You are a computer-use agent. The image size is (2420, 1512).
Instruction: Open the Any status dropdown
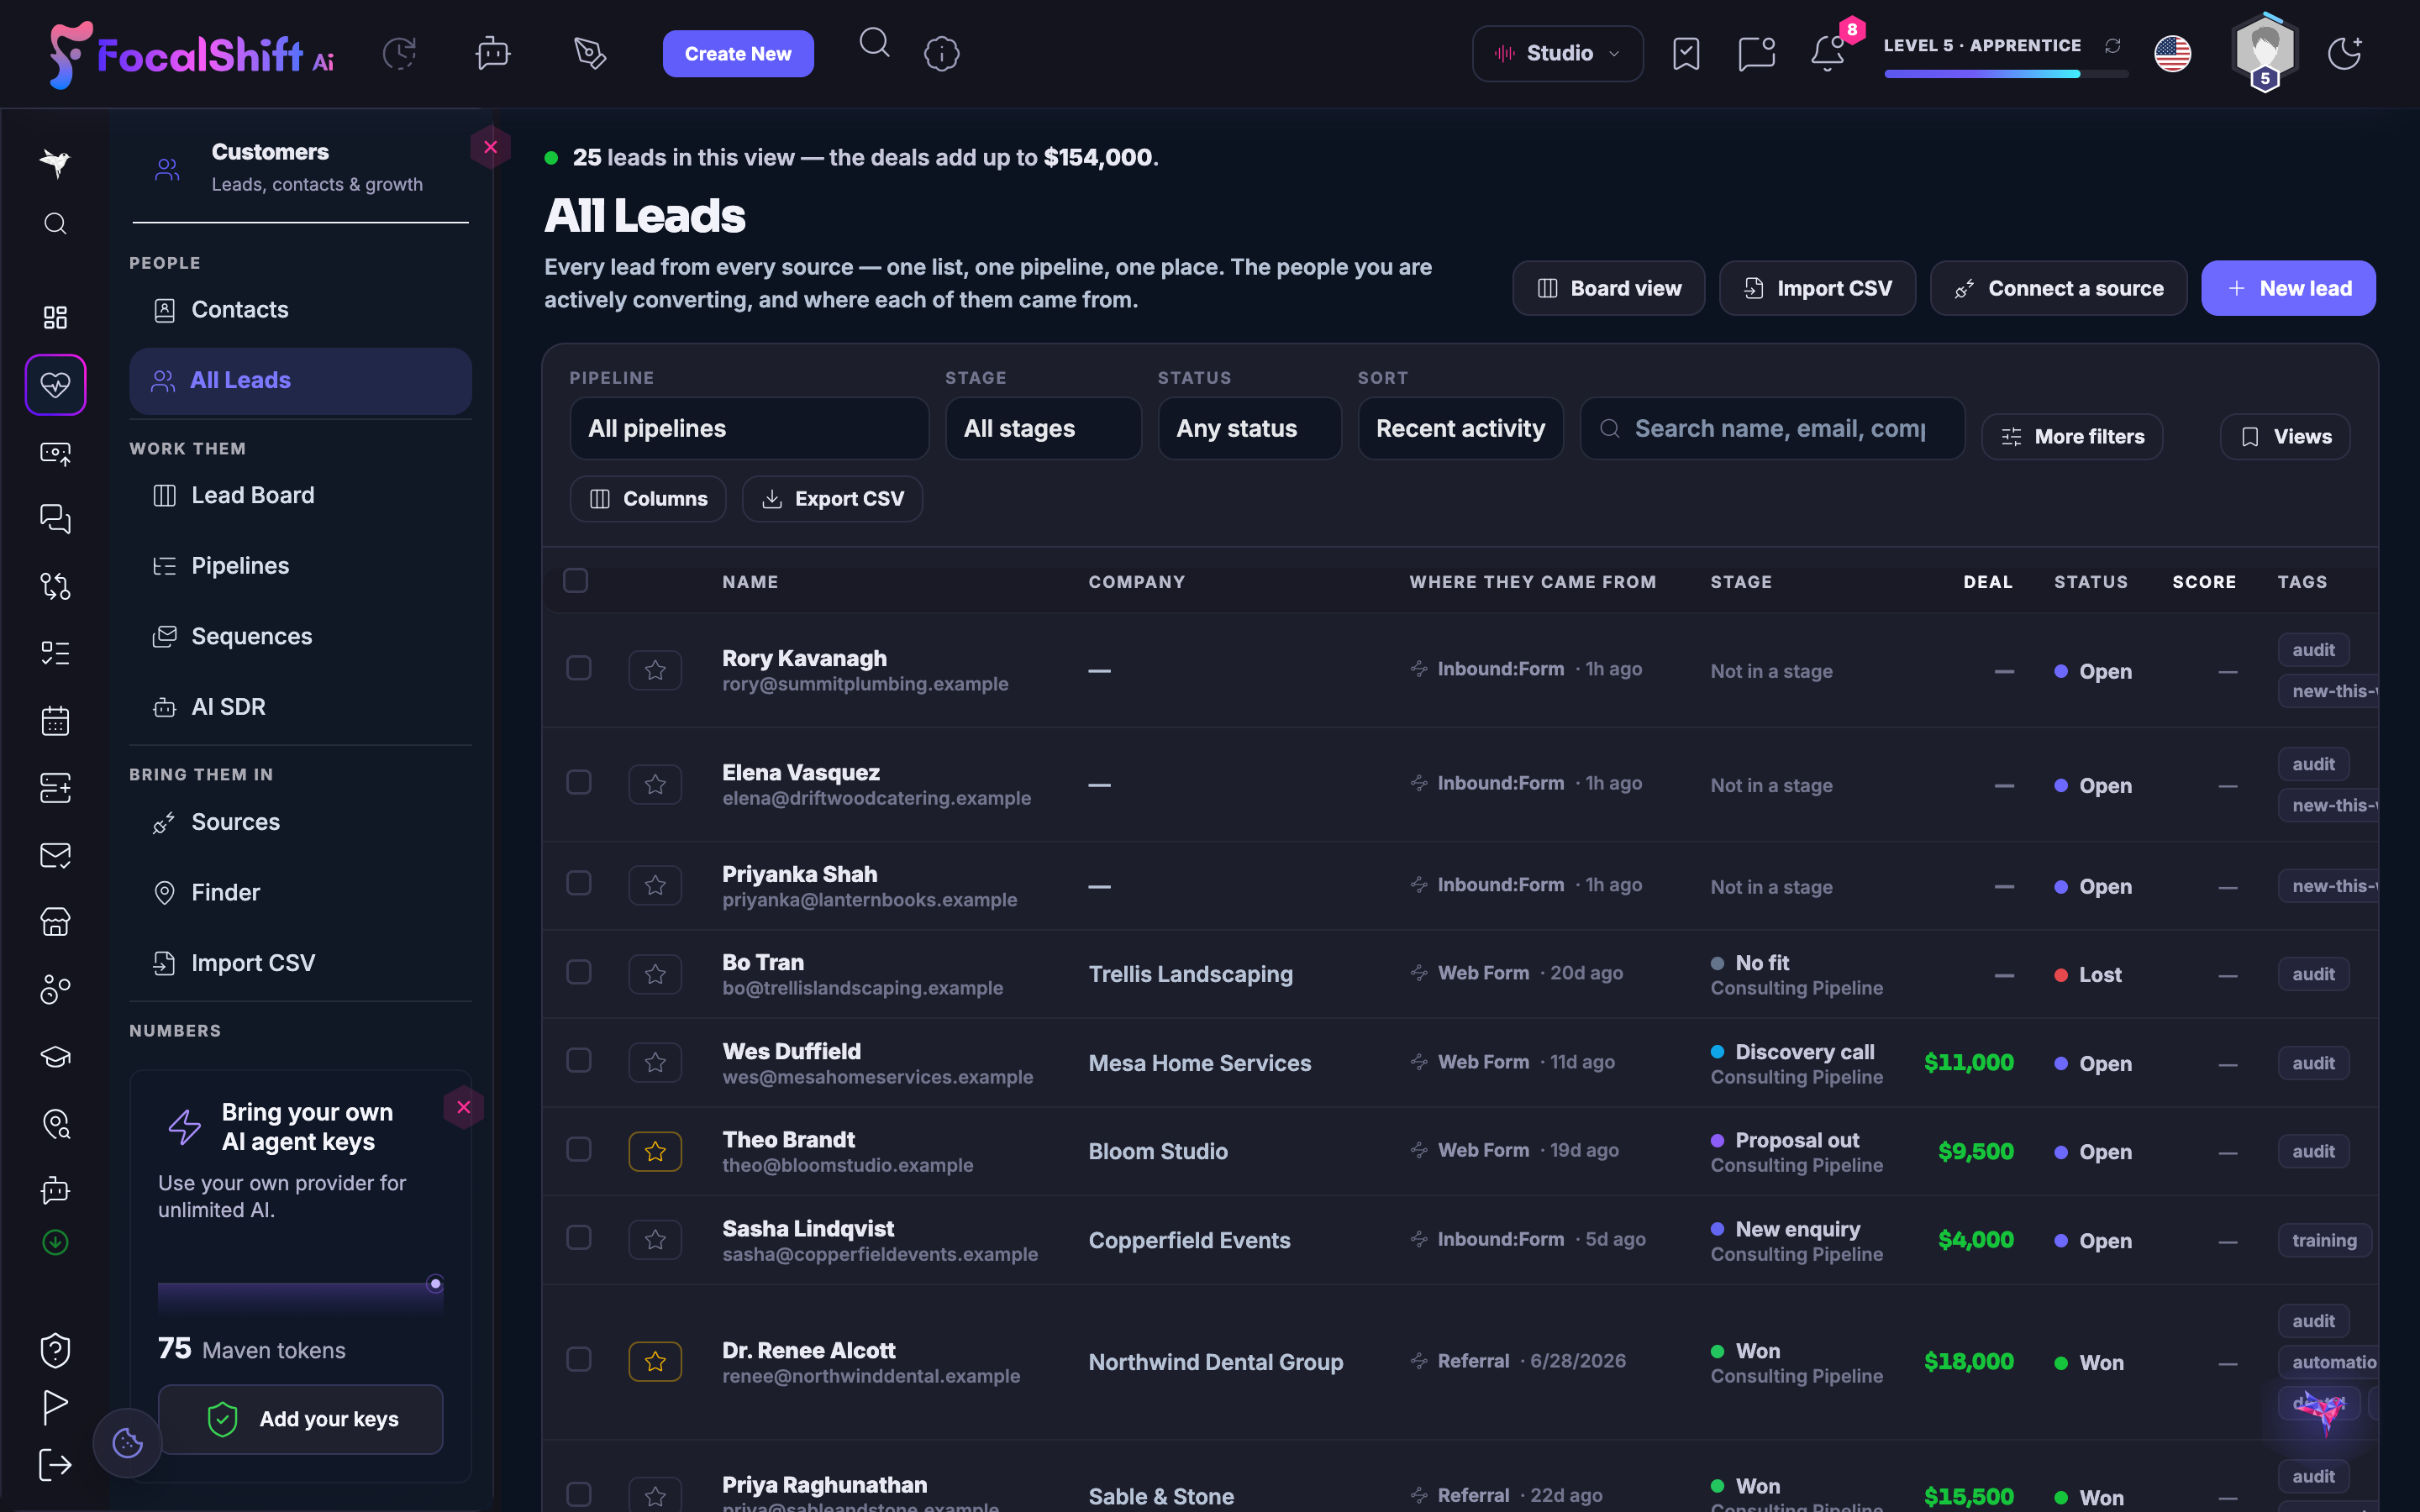coord(1249,429)
